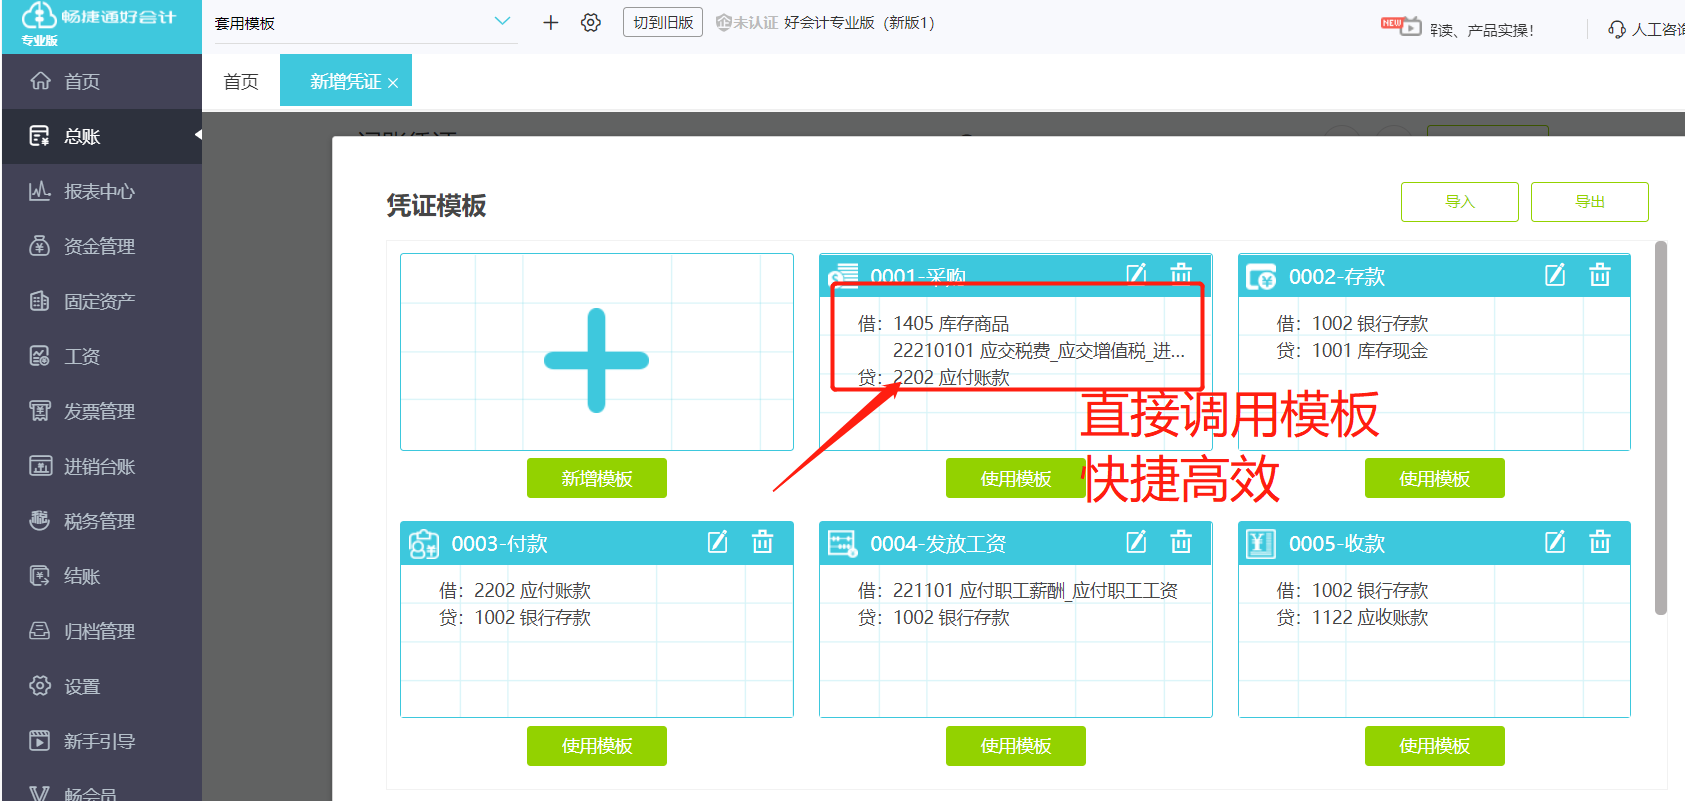1685x801 pixels.
Task: Switch to the 首页 tab
Action: (241, 81)
